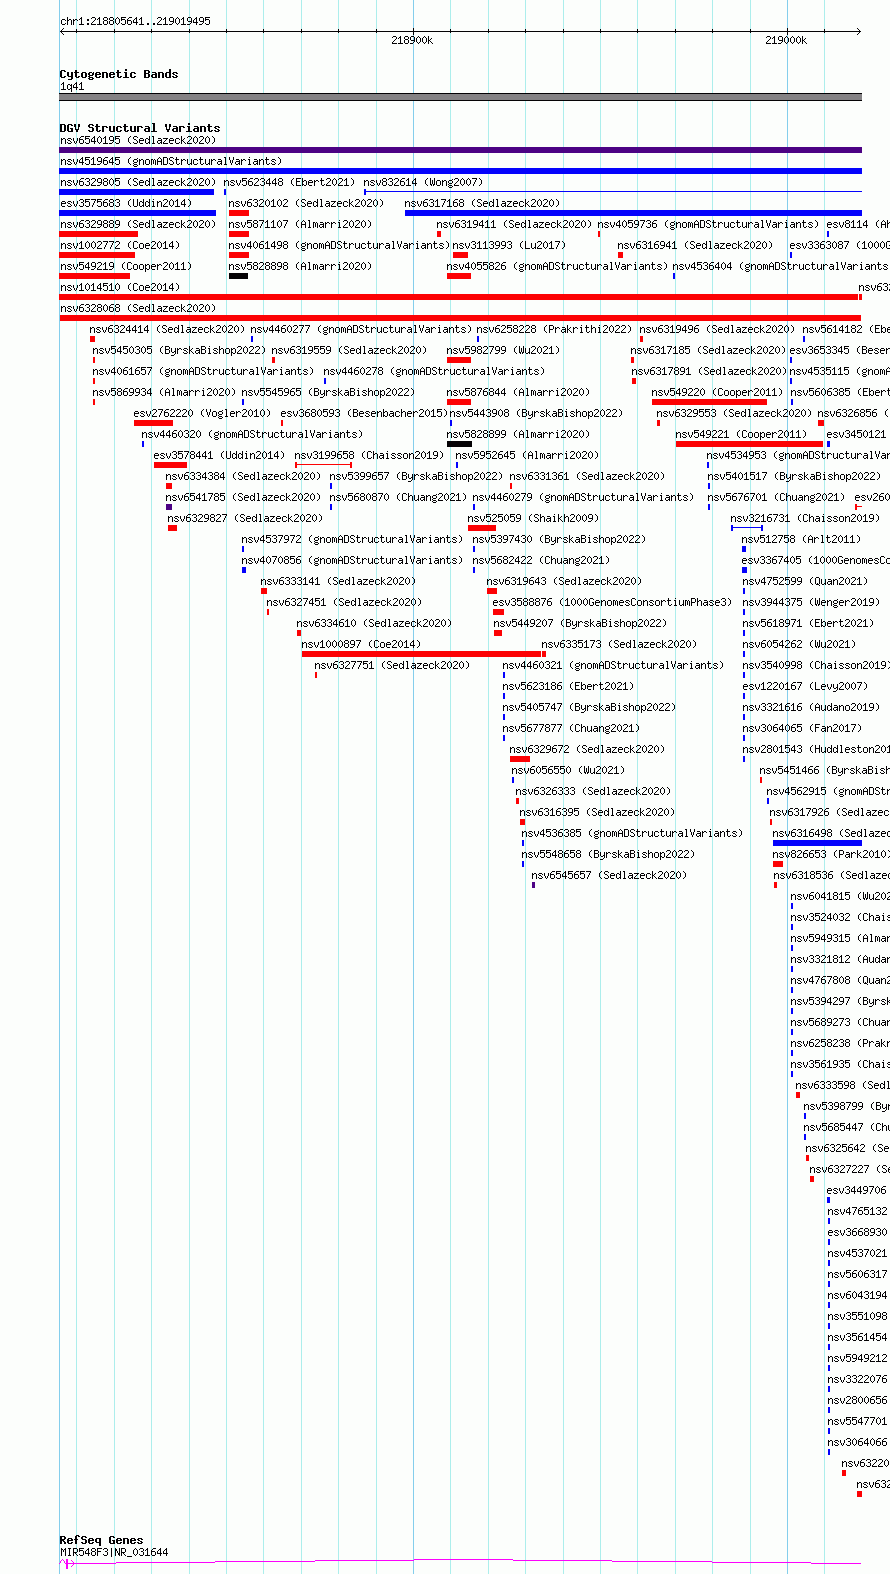This screenshot has width=890, height=1574.
Task: Open variant nsv4519645 gnomADStructuralVariants label
Action: pos(171,161)
